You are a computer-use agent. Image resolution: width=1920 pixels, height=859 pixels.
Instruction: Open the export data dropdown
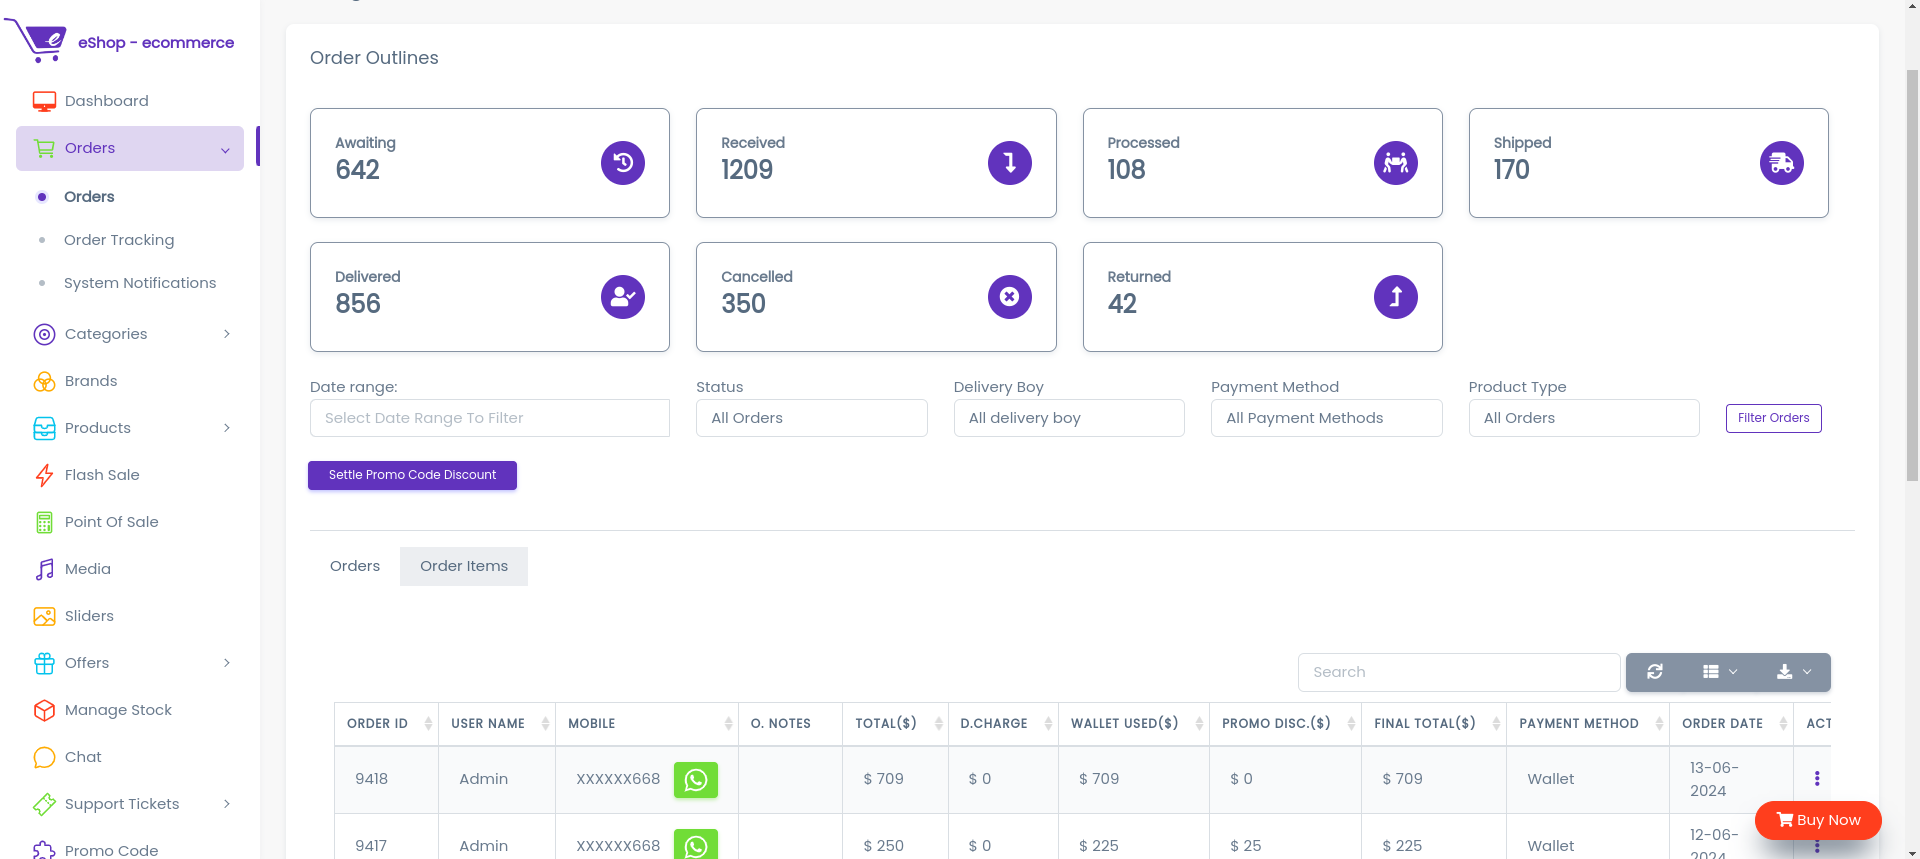[x=1793, y=672]
